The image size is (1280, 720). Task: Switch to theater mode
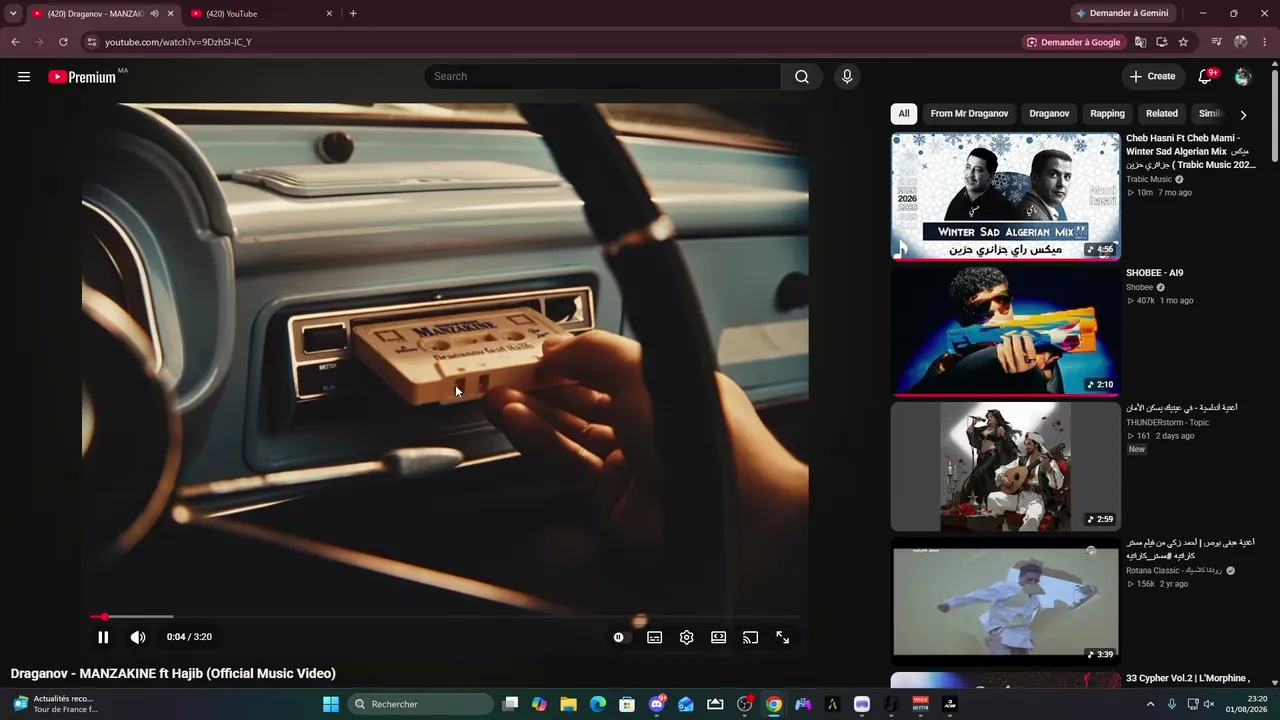coord(719,637)
